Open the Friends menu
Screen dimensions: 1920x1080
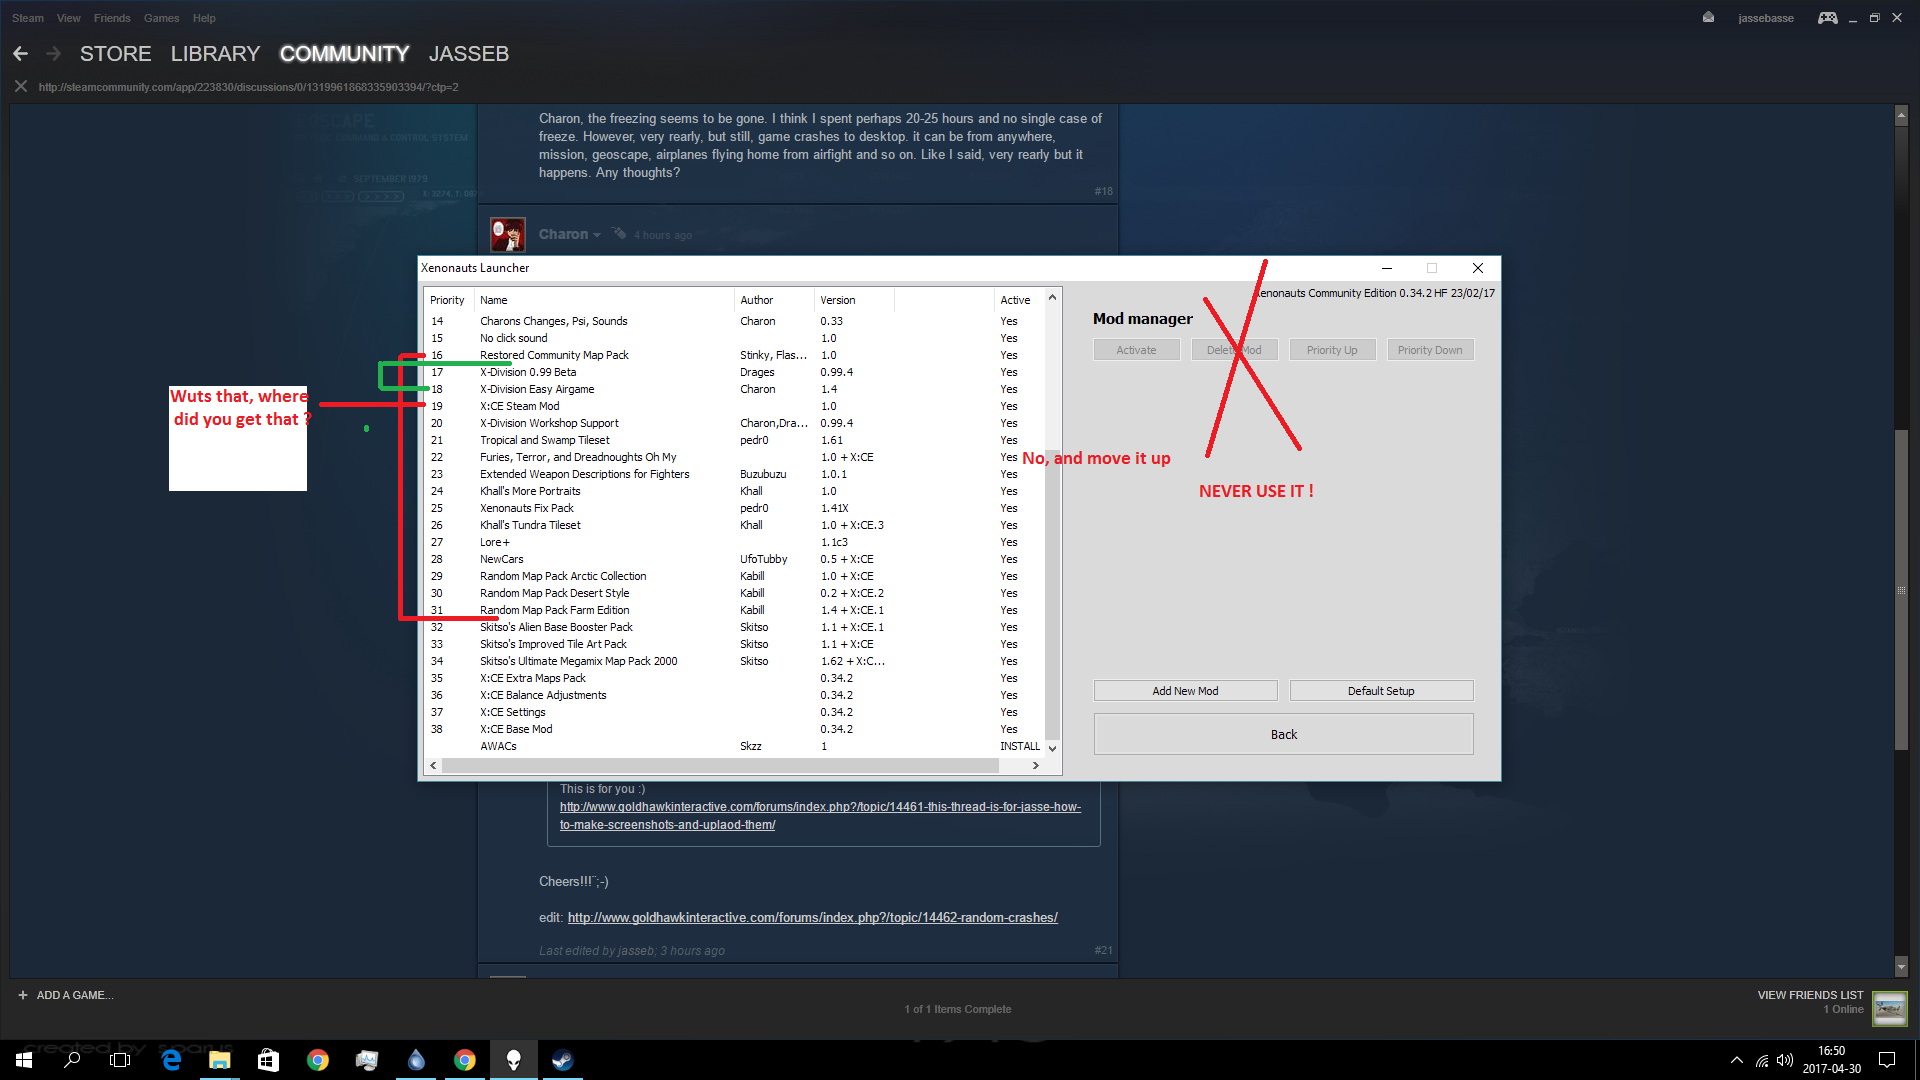[112, 18]
